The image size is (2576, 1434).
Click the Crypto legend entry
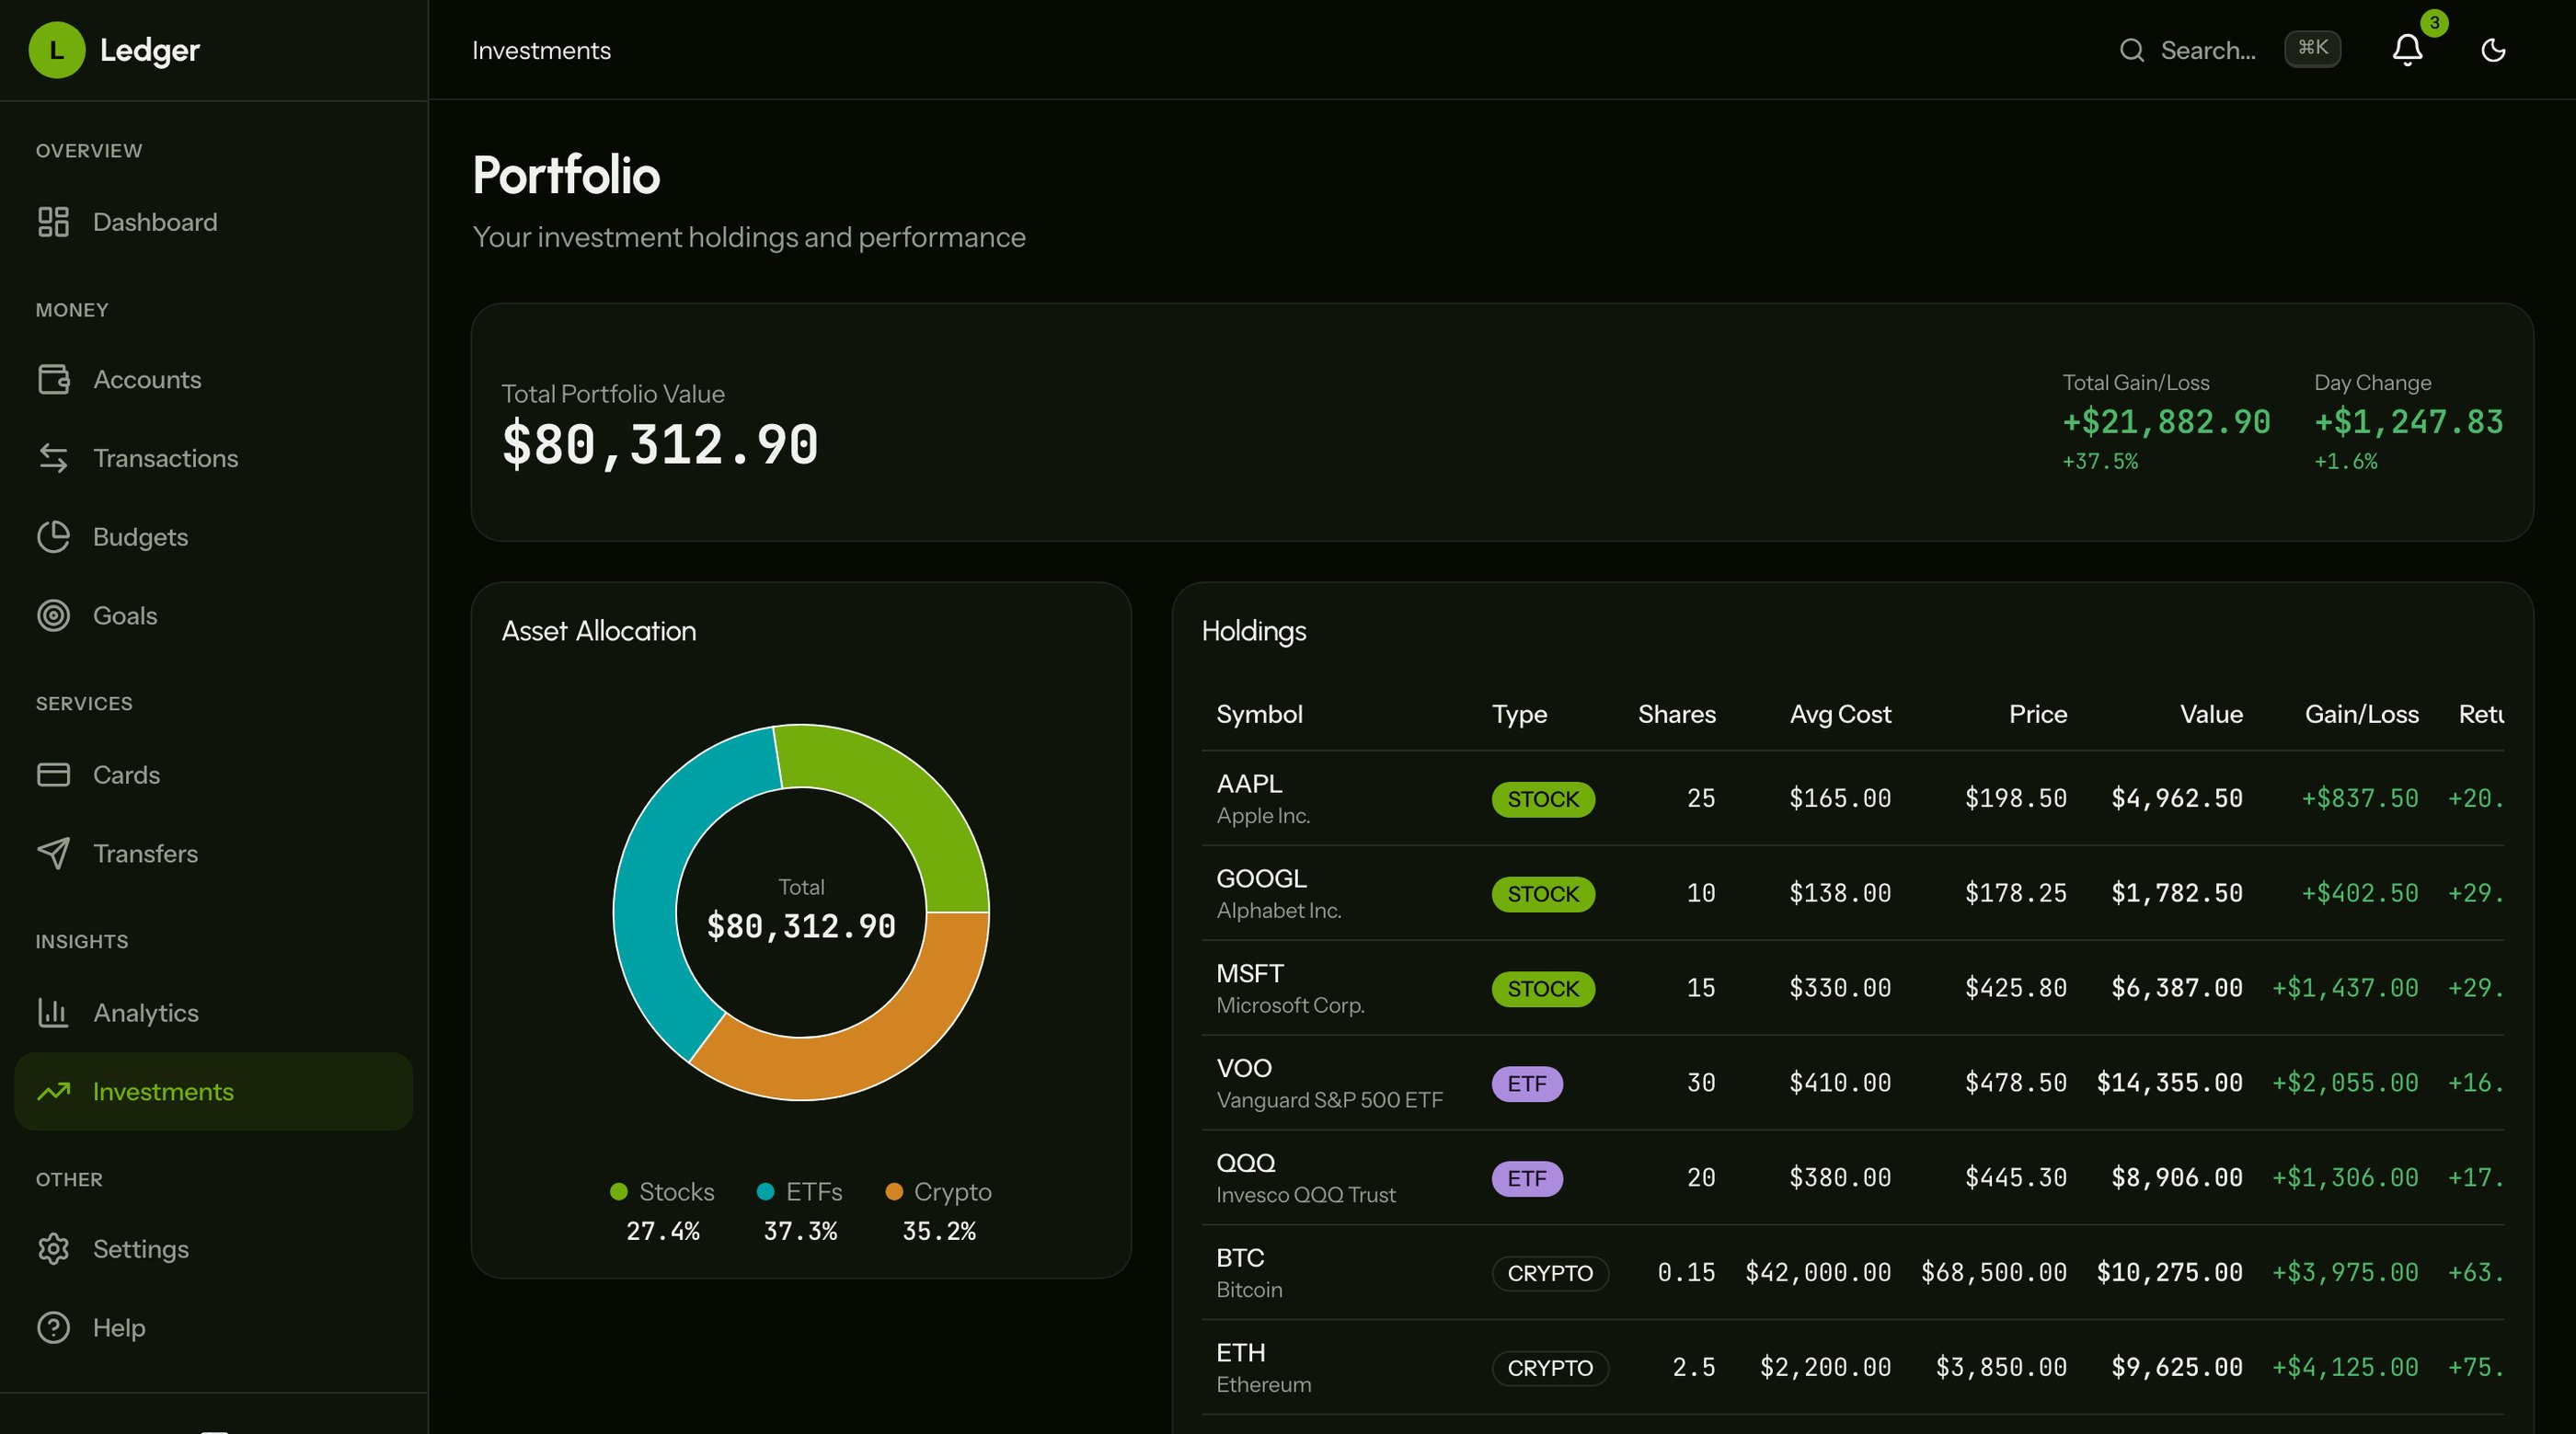938,1210
